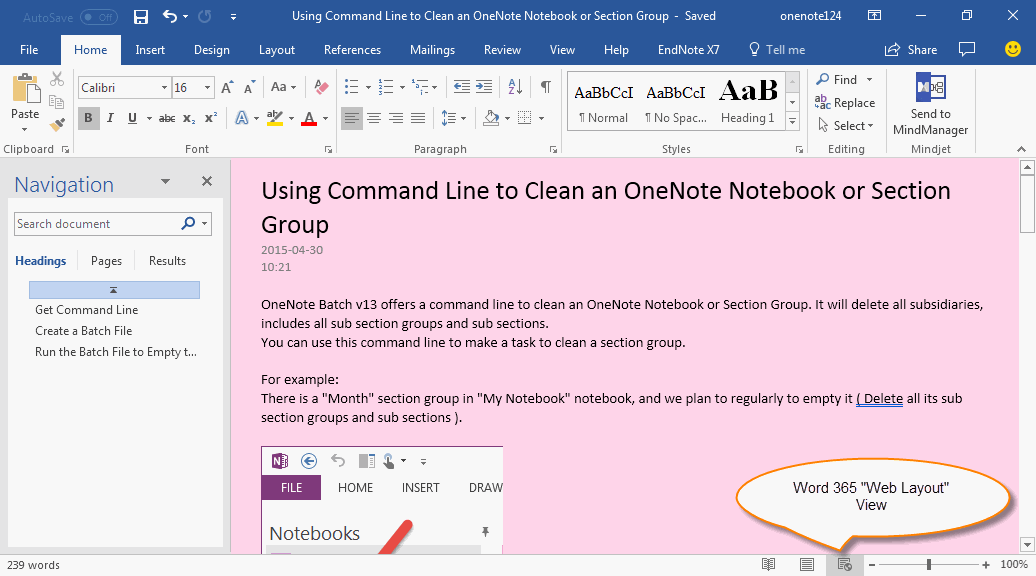Open the Review tab

502,50
